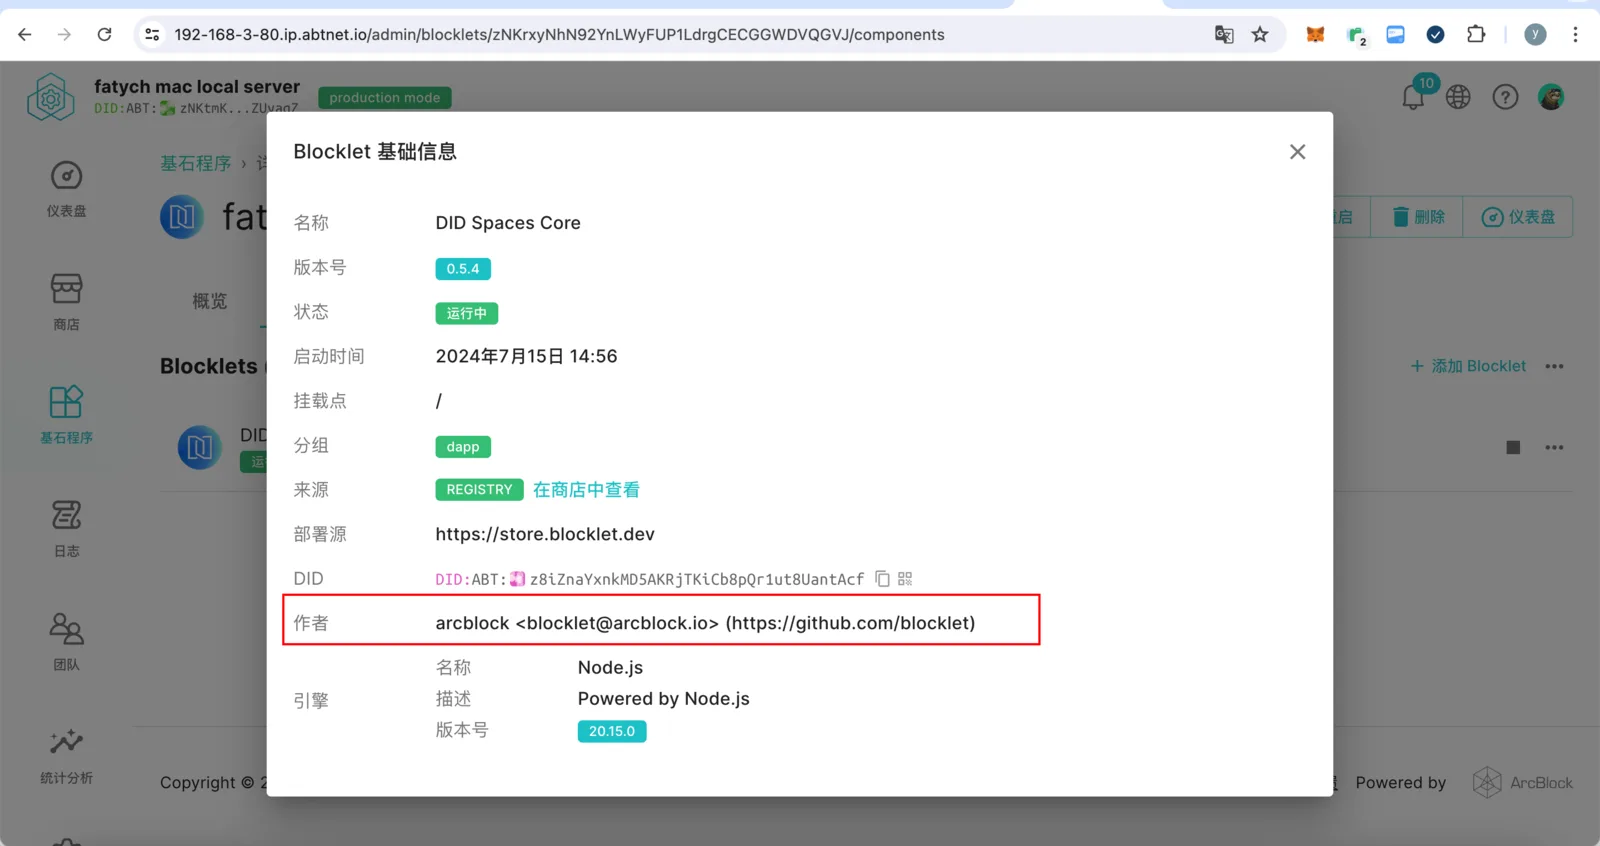Select the author text arcblock
Image resolution: width=1600 pixels, height=846 pixels.
[x=472, y=623]
